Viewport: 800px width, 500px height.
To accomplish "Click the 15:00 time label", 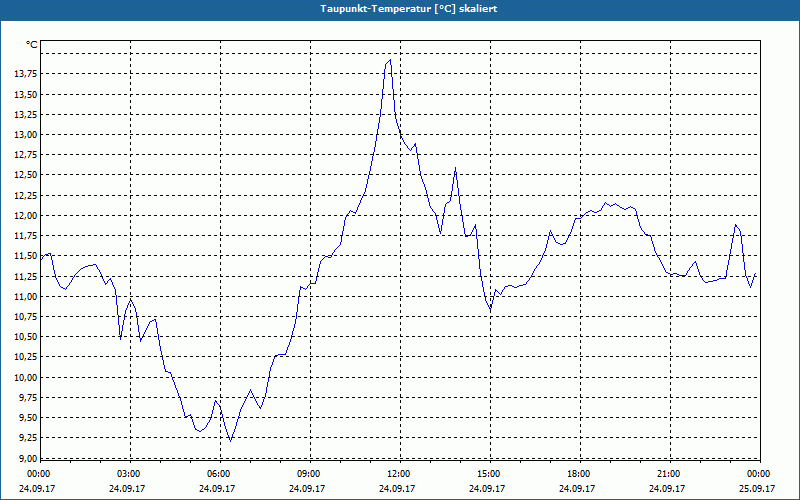I will (x=489, y=474).
